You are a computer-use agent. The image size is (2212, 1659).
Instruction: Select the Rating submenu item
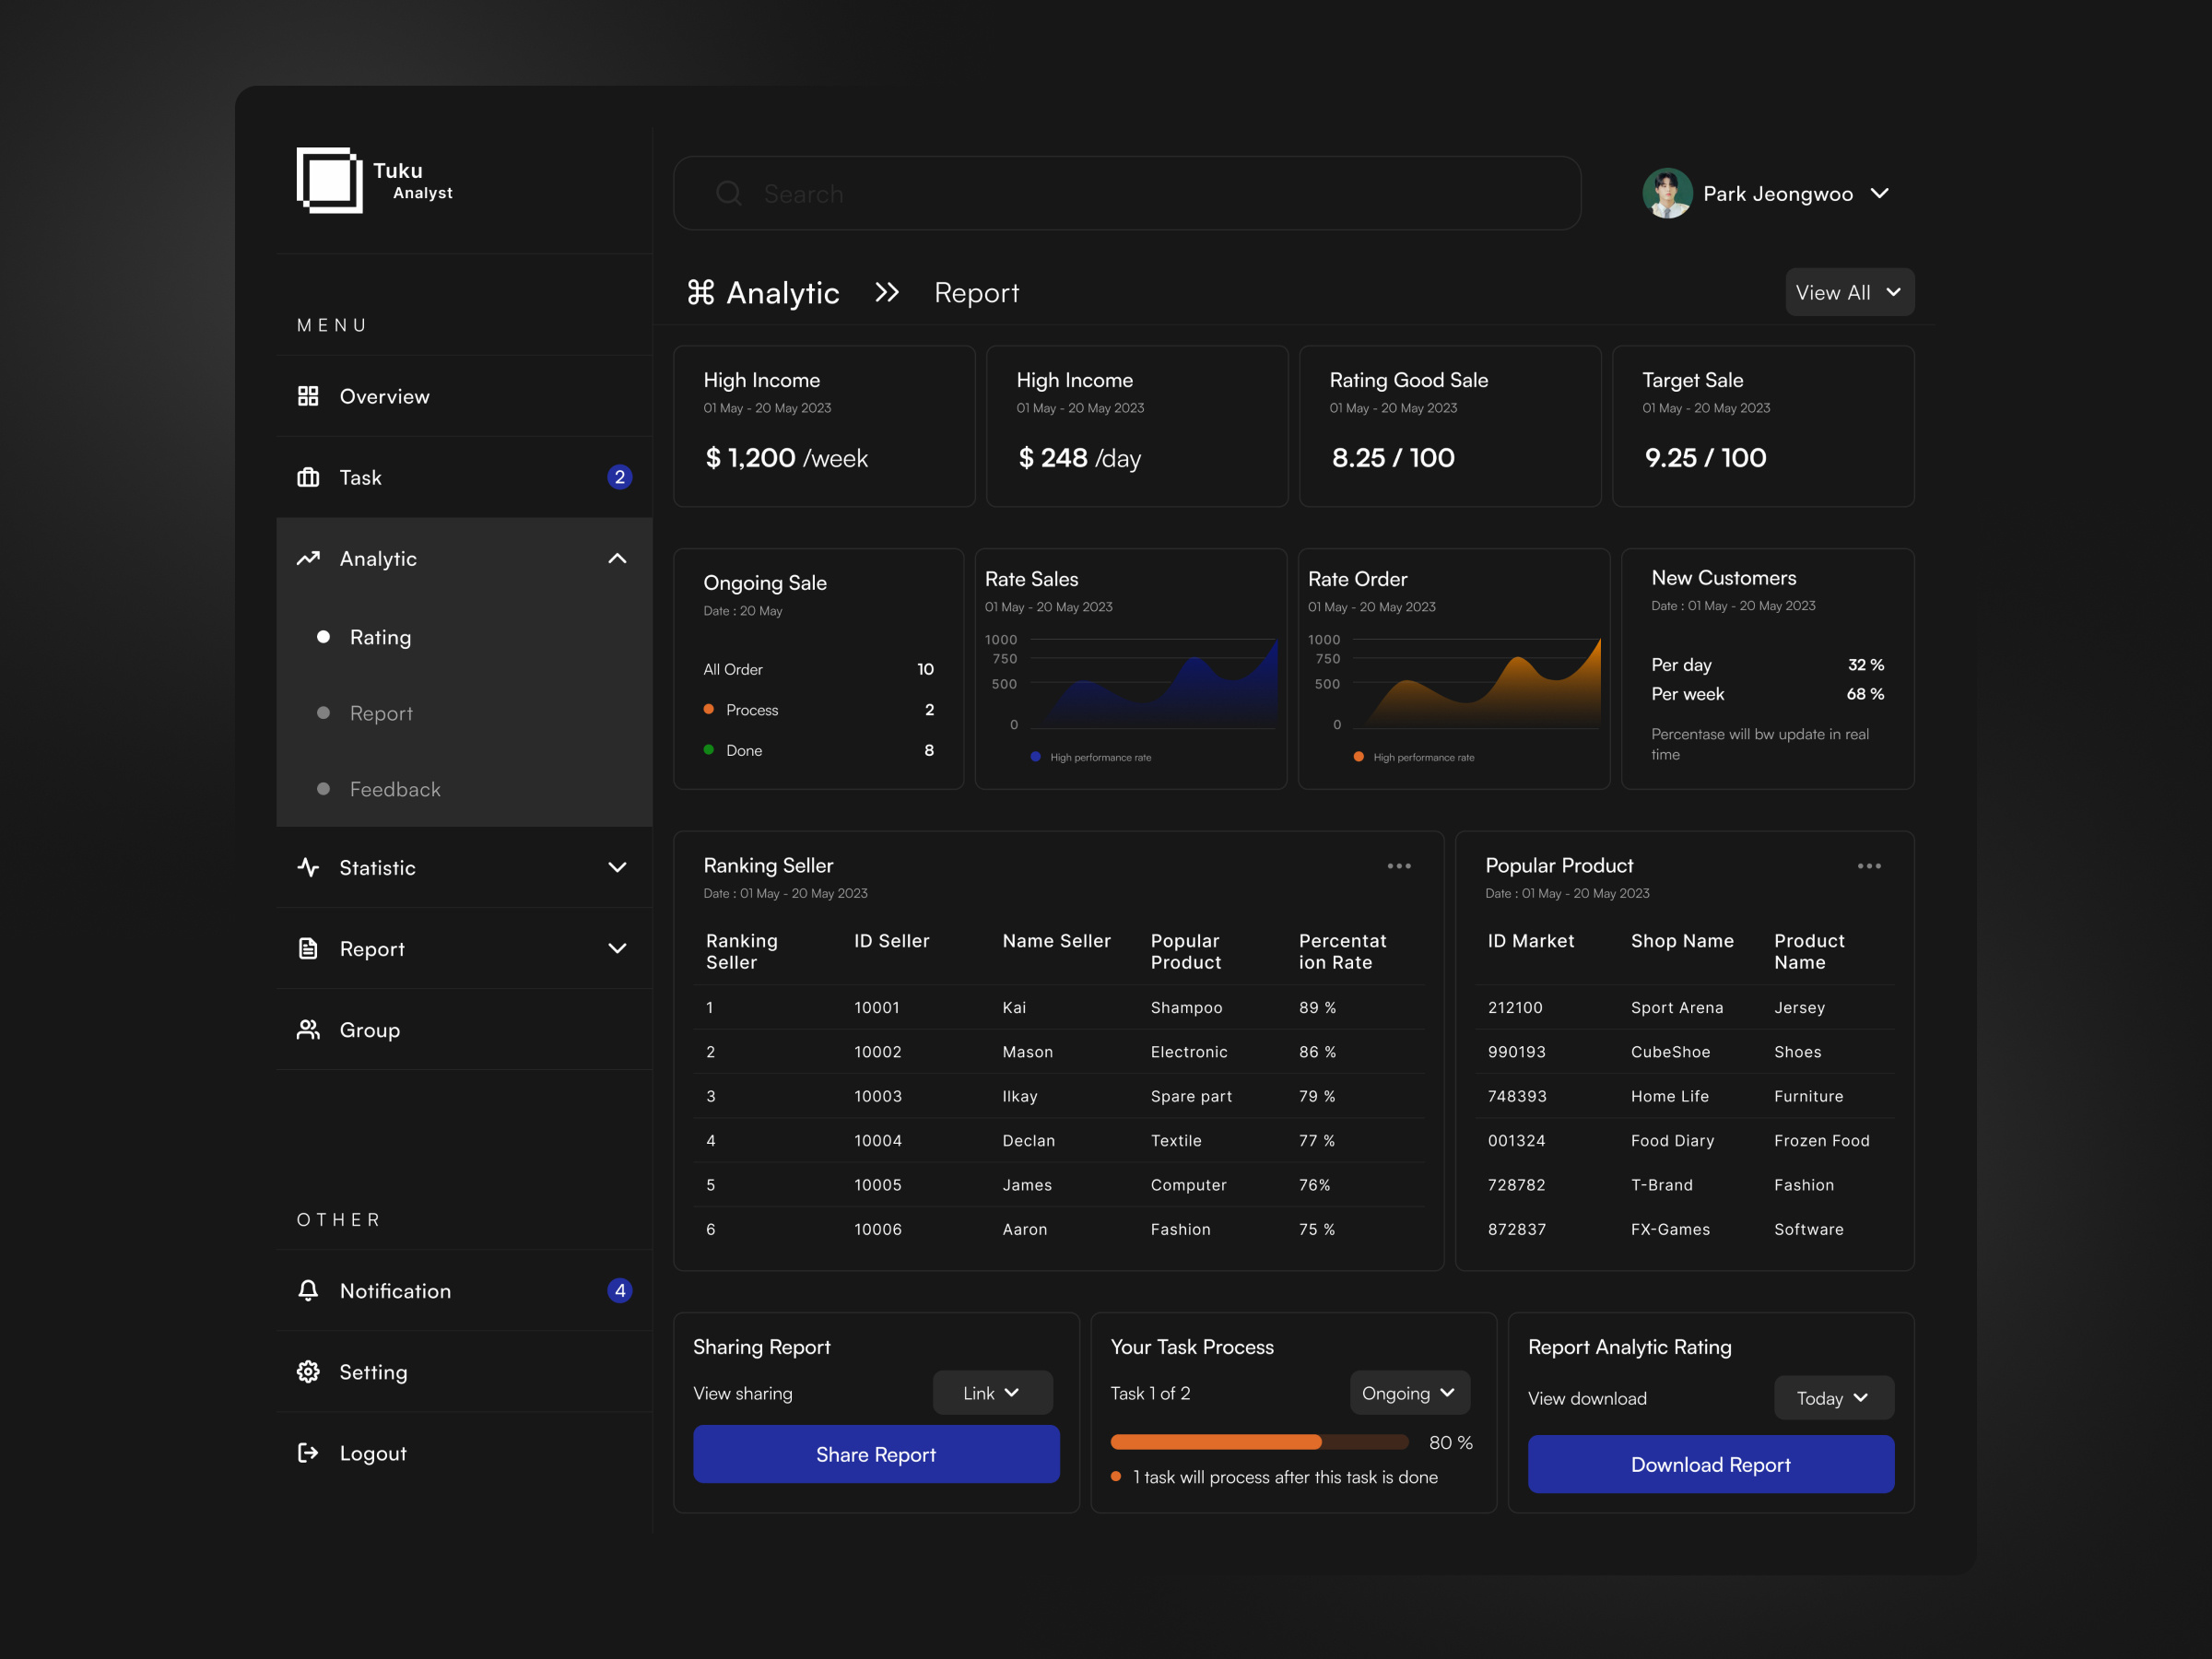click(380, 637)
